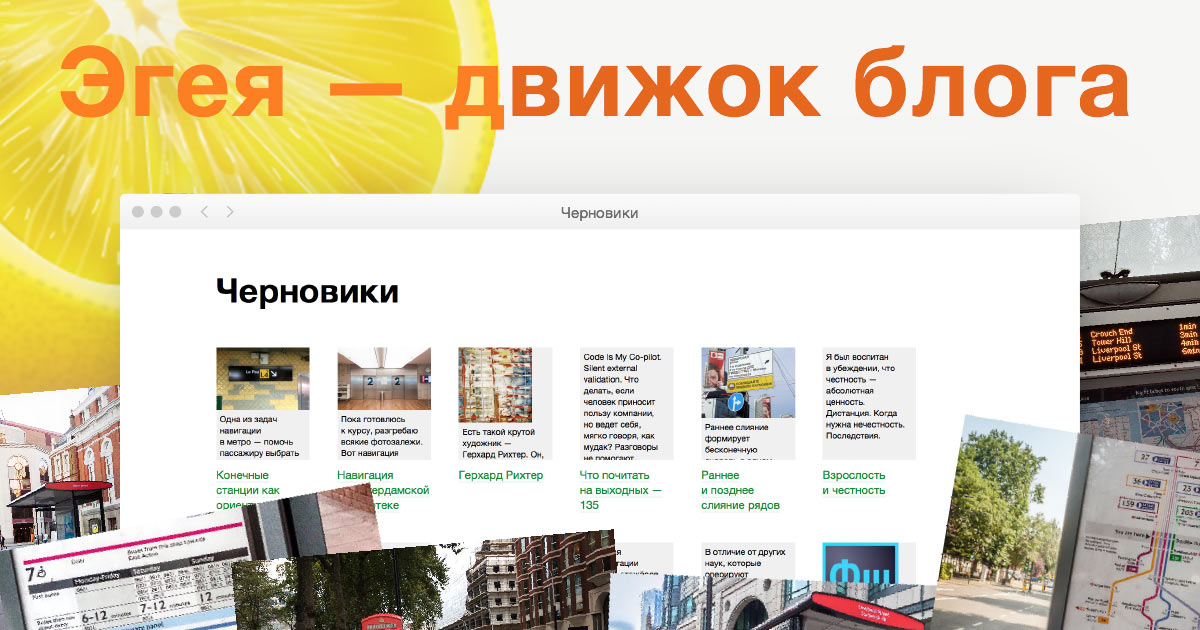Open the Gerhard Richter painting thumbnail
The image size is (1200, 630).
click(496, 385)
